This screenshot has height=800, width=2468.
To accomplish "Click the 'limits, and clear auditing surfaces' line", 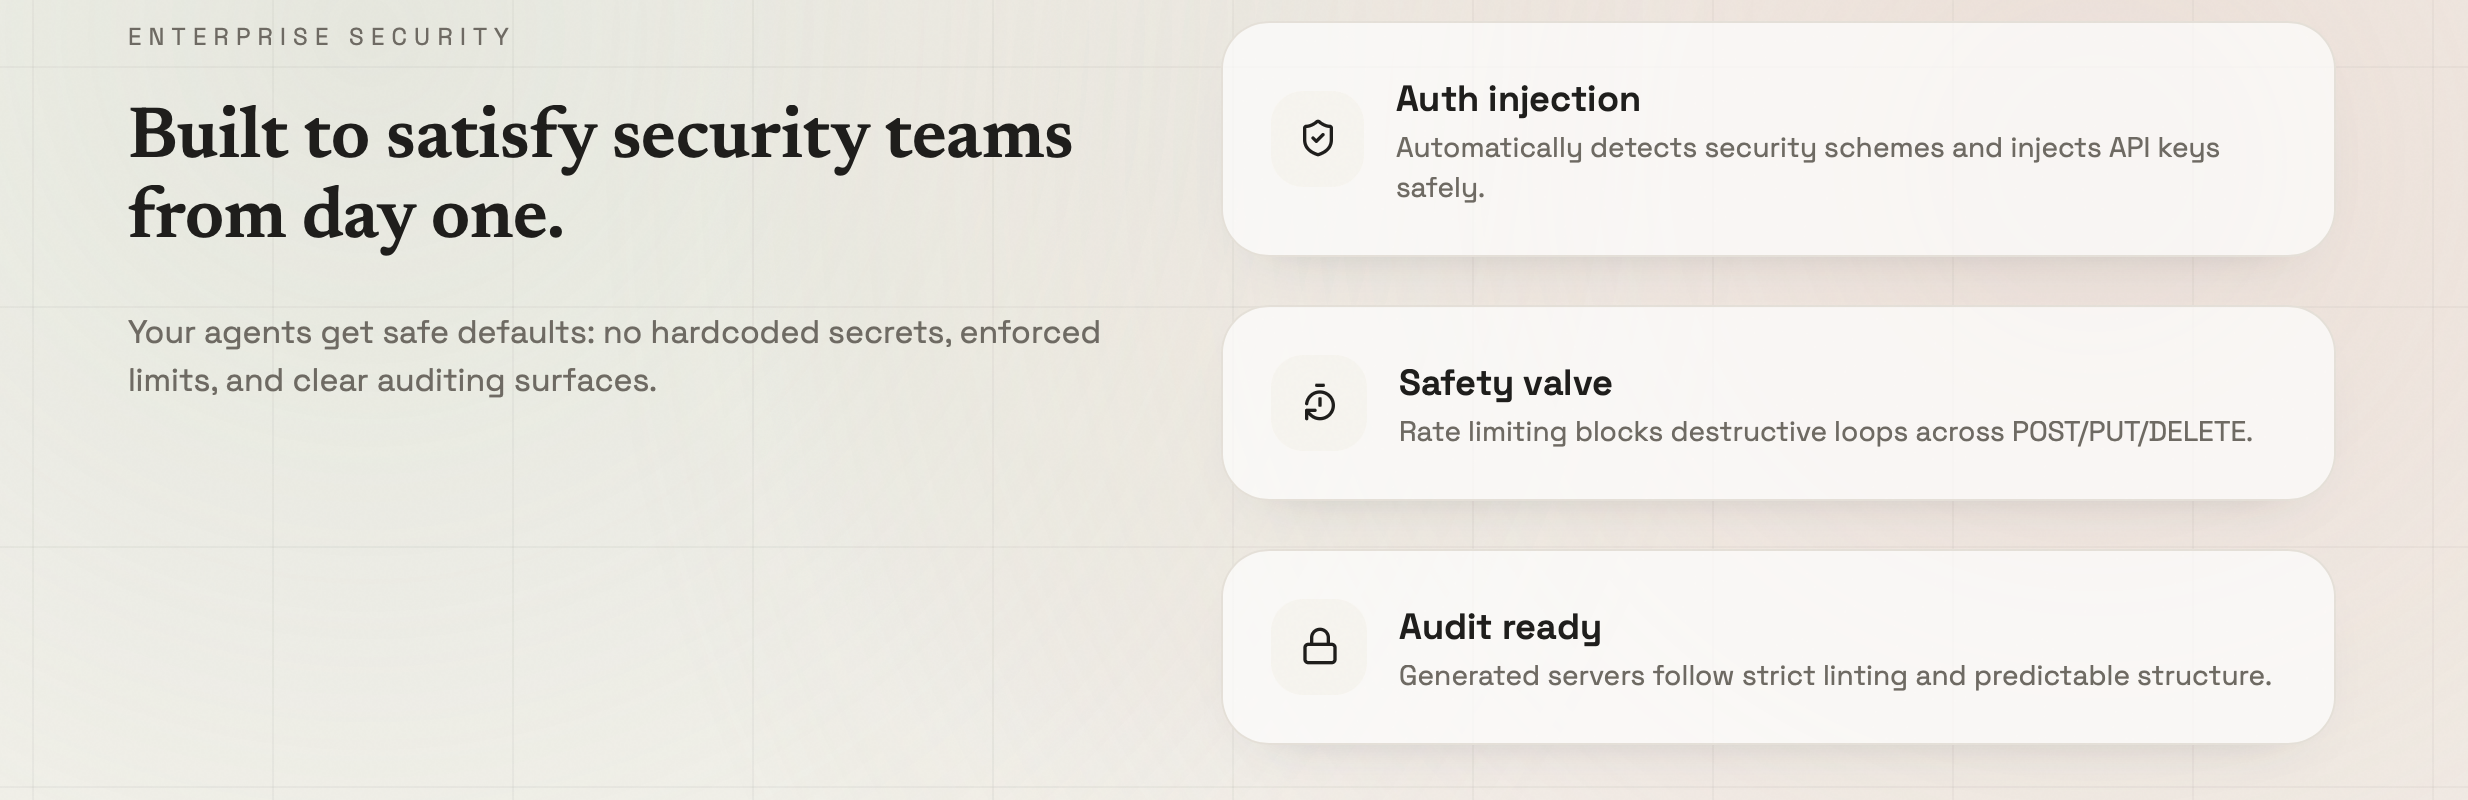I will (392, 380).
